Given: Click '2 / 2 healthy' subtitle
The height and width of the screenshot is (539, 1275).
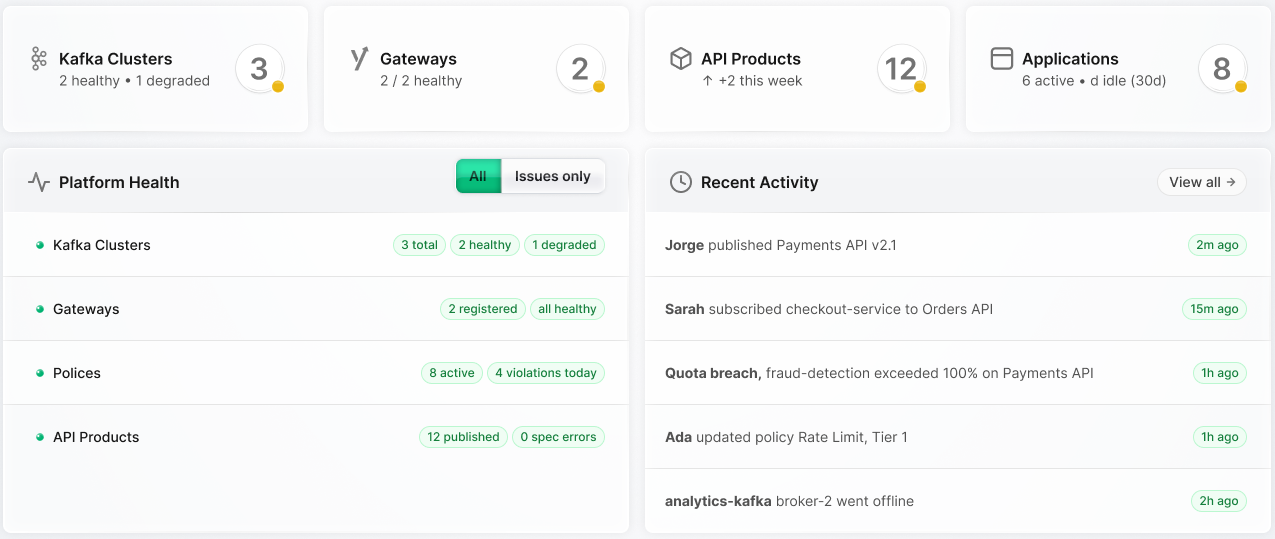Looking at the screenshot, I should (421, 81).
